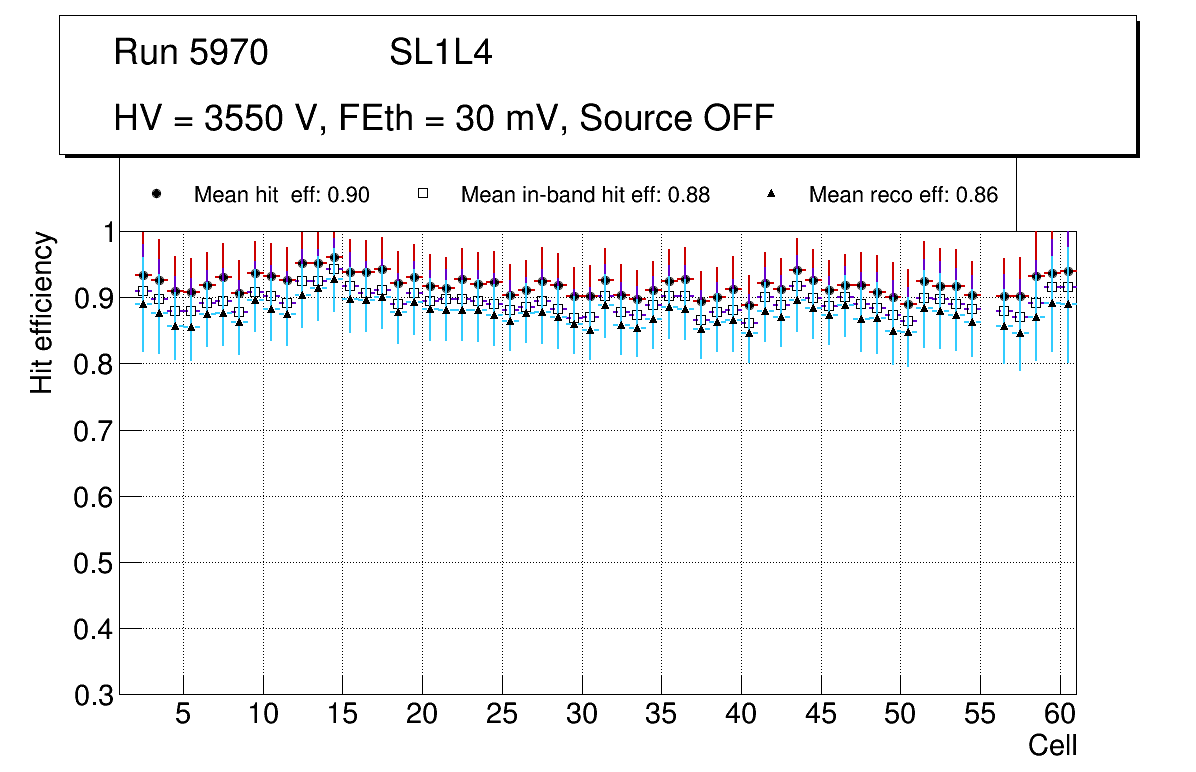Select the "Mean reco eff: 0.86" legend label

[x=903, y=196]
